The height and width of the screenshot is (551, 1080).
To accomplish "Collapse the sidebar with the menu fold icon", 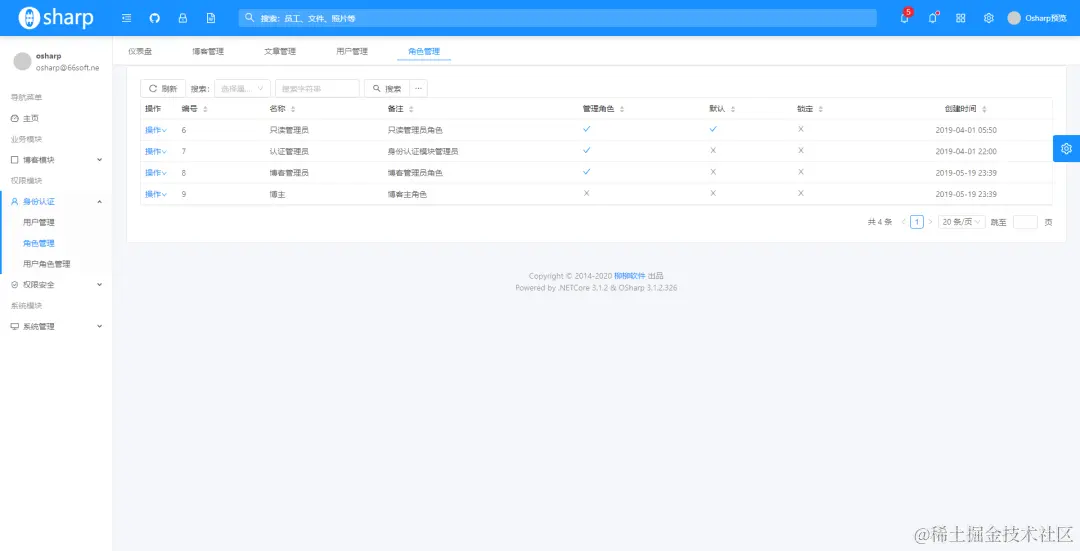I will click(127, 18).
